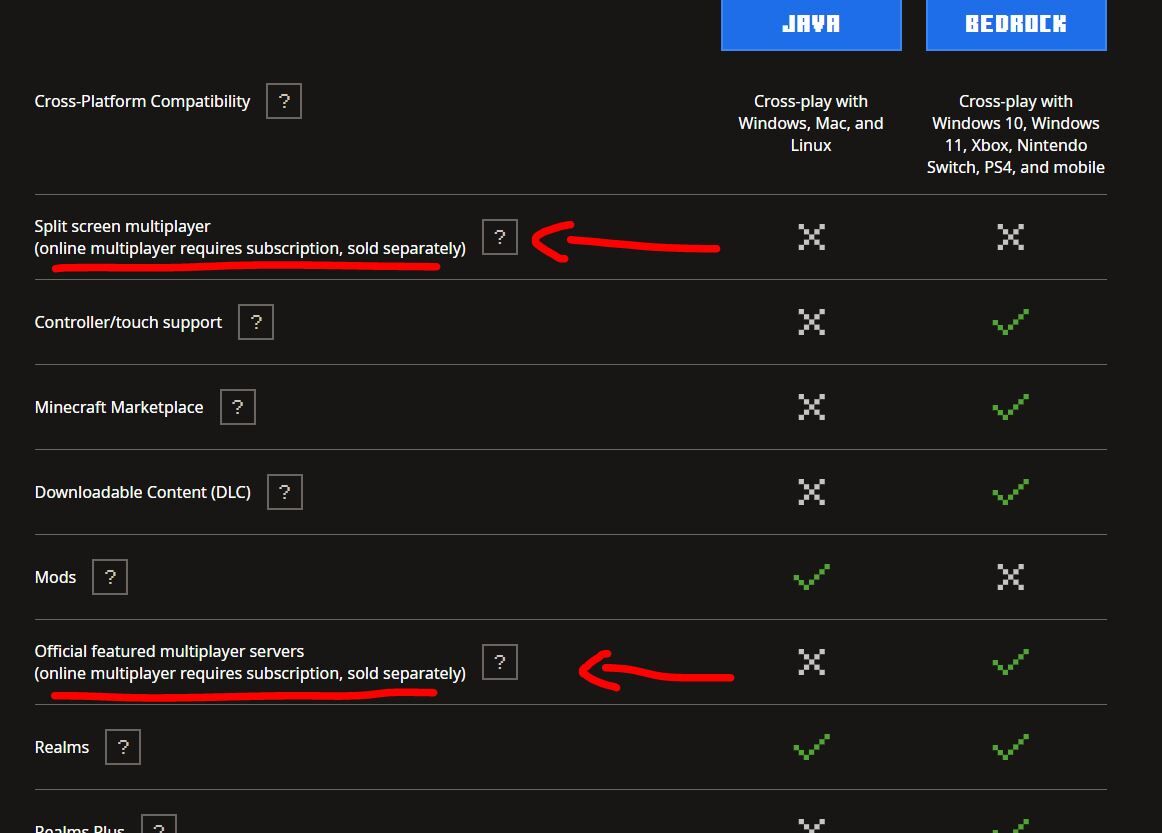
Task: Click Bedrock X mark for Split screen multiplayer
Action: tap(1011, 237)
